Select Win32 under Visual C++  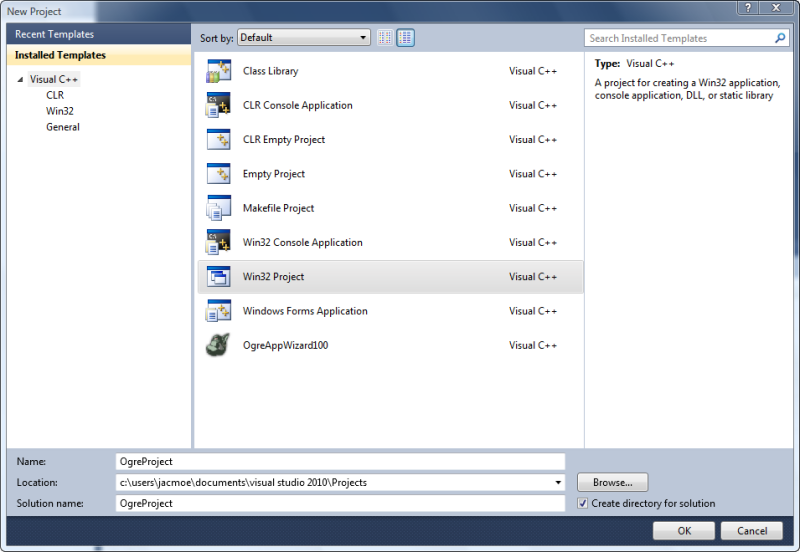60,111
